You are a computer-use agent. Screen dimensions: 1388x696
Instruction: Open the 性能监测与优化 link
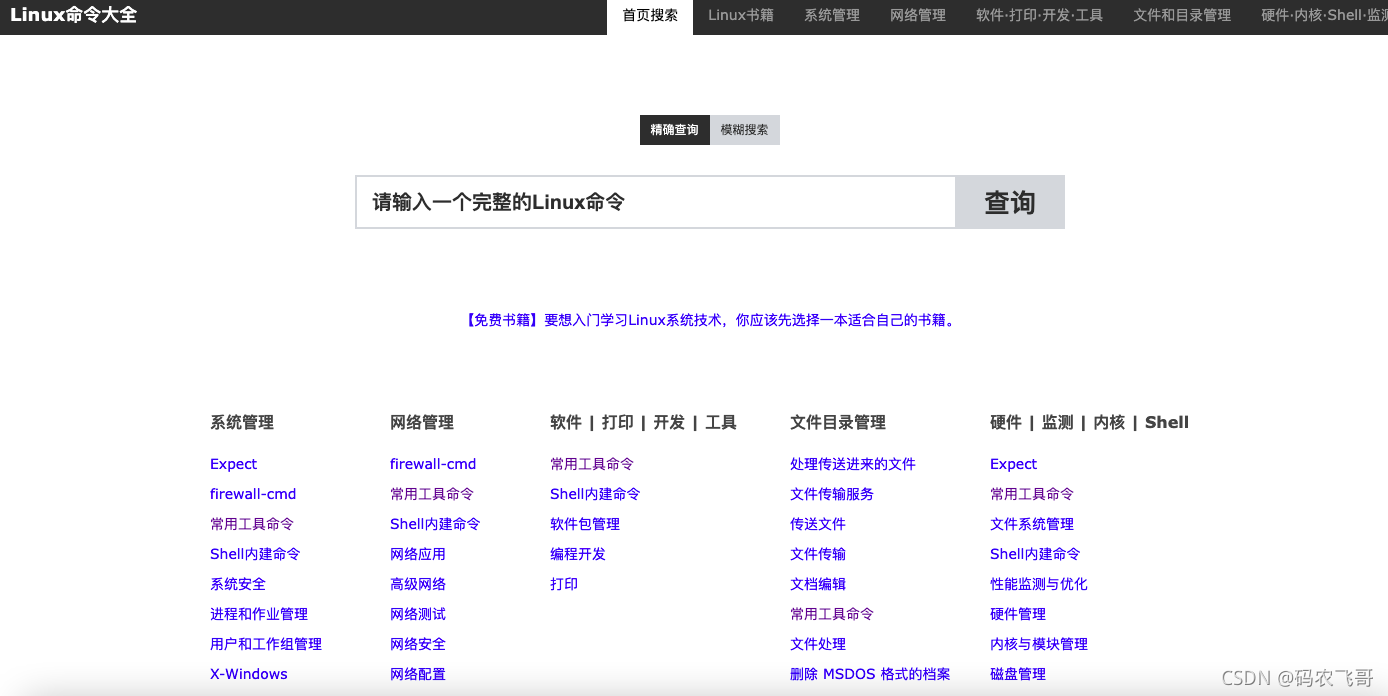pos(1039,584)
